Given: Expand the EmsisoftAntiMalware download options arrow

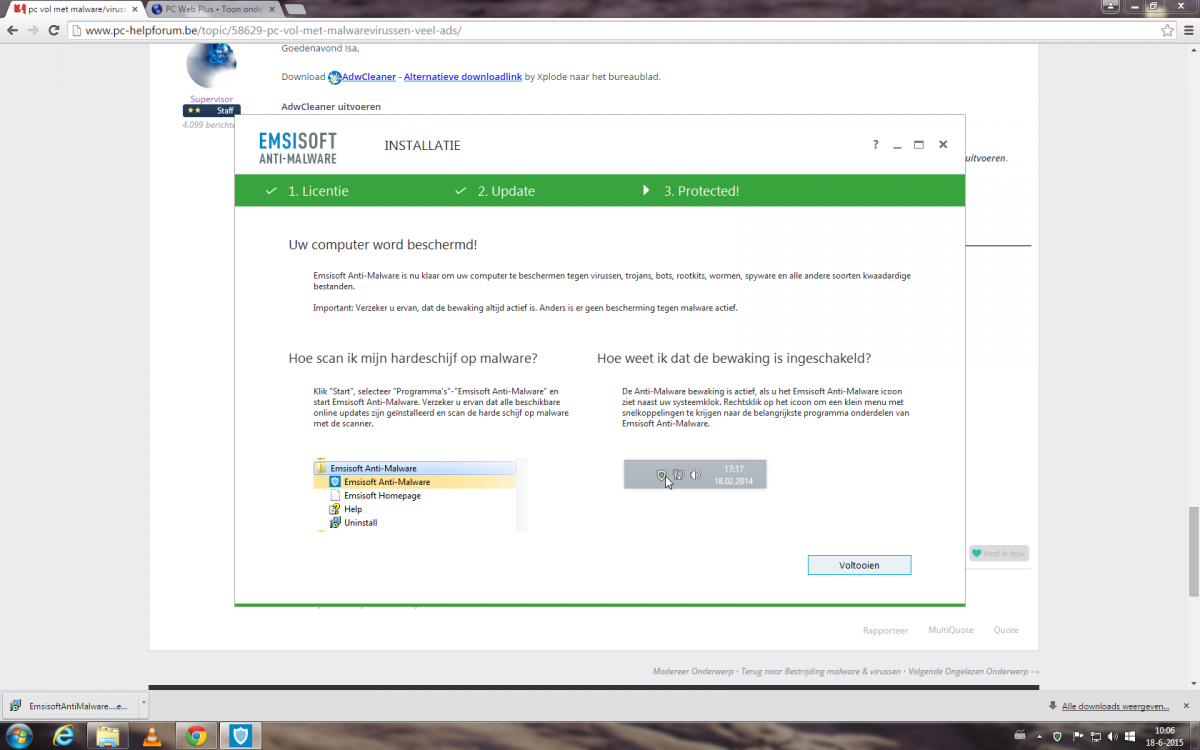Looking at the screenshot, I should coord(144,706).
